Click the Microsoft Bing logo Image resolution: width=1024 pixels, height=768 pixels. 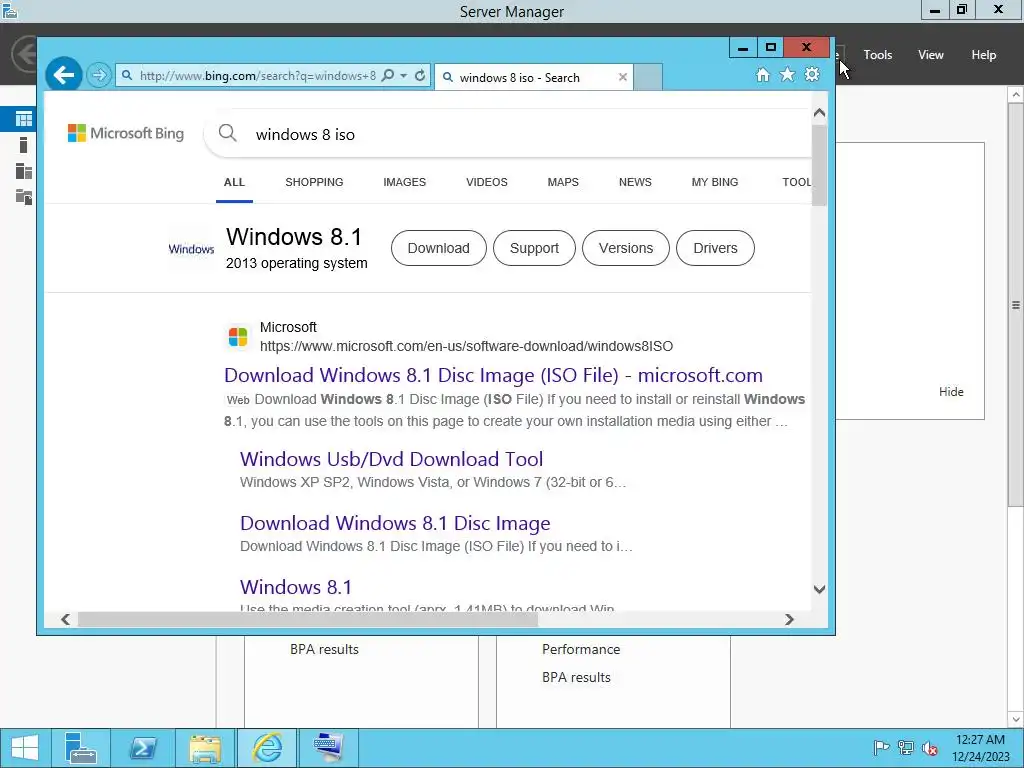click(x=126, y=133)
